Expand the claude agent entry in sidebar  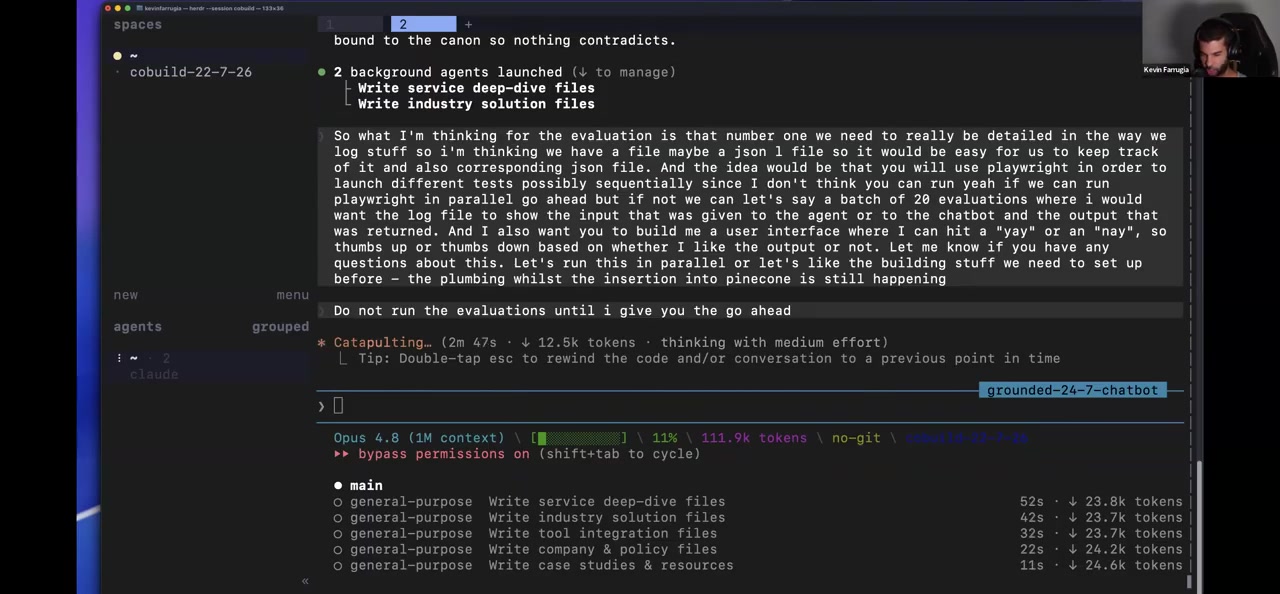click(x=154, y=374)
